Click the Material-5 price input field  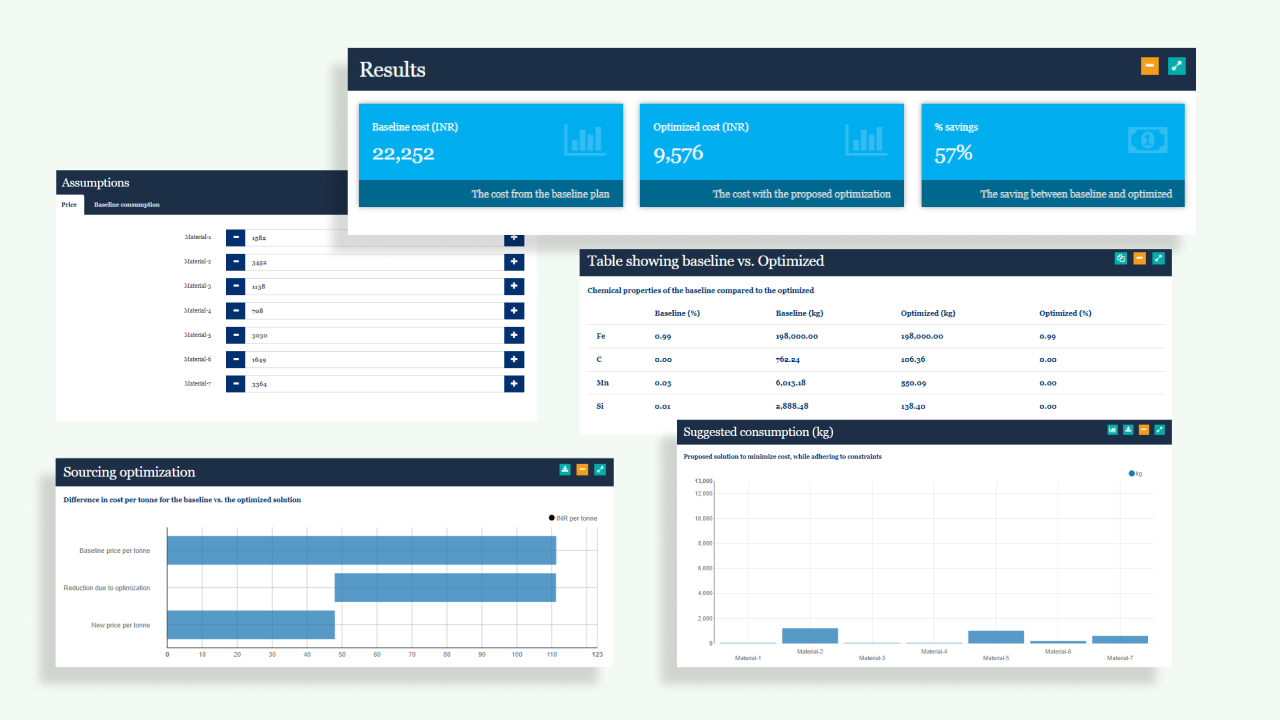tap(375, 336)
